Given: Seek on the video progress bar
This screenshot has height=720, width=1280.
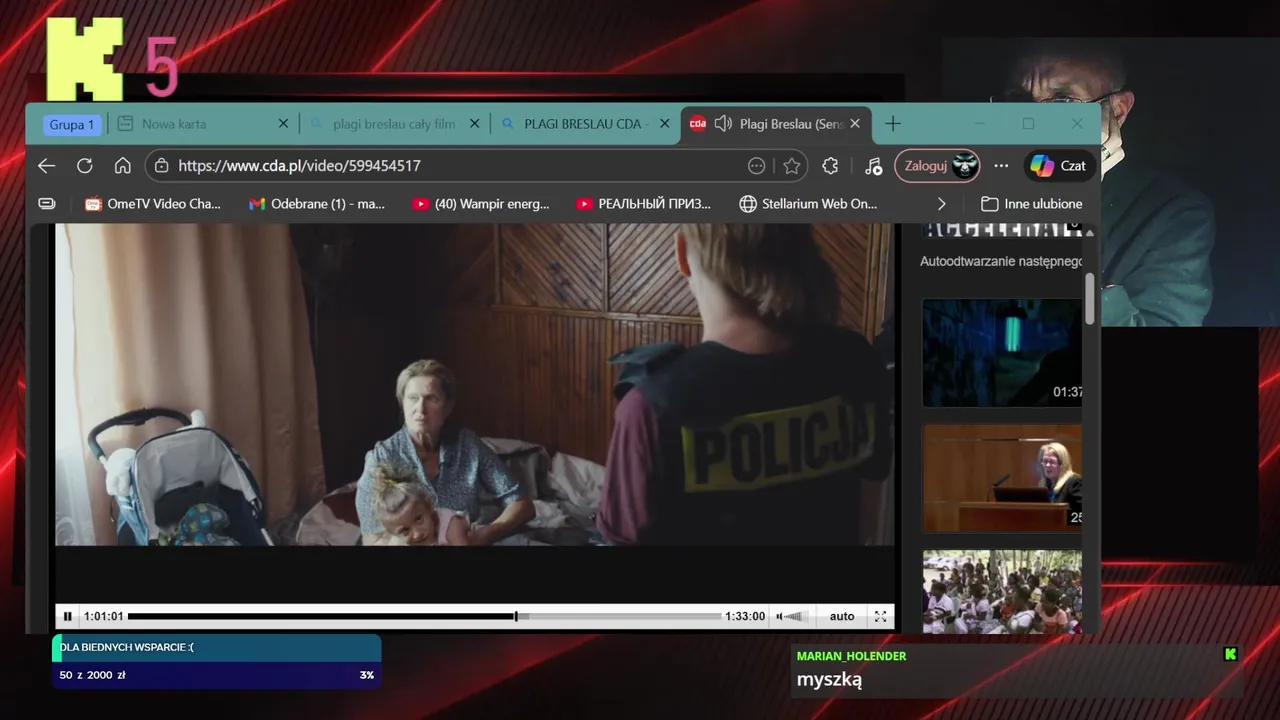Looking at the screenshot, I should 424,616.
